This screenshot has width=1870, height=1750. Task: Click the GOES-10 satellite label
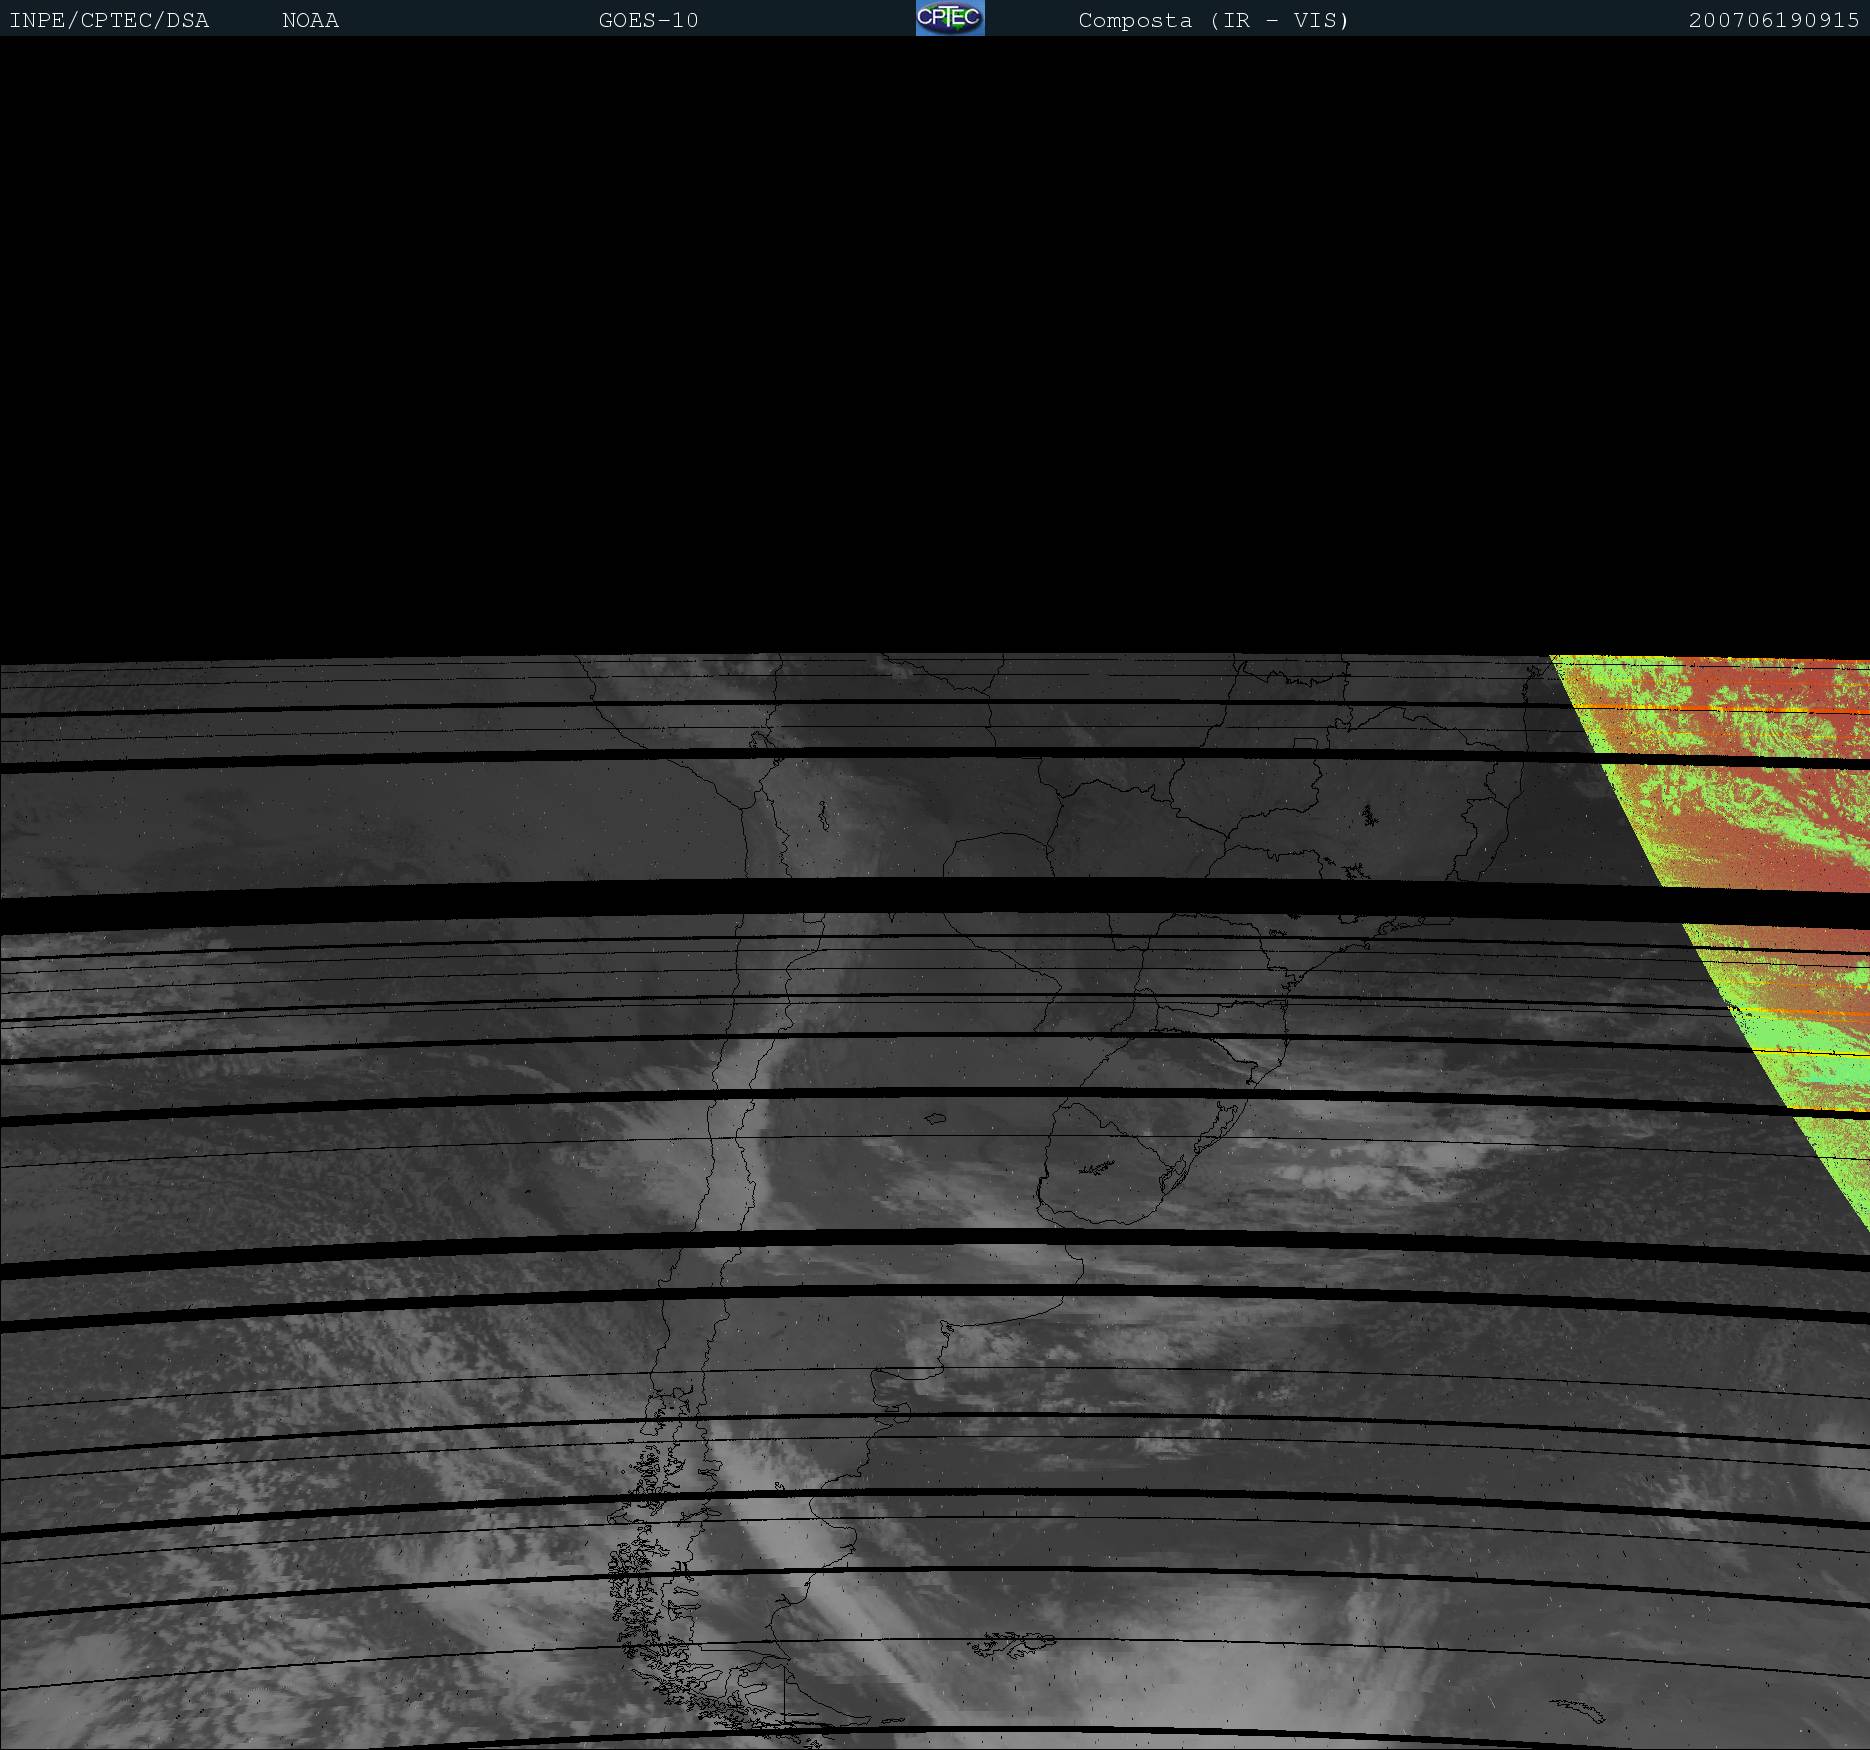[648, 21]
